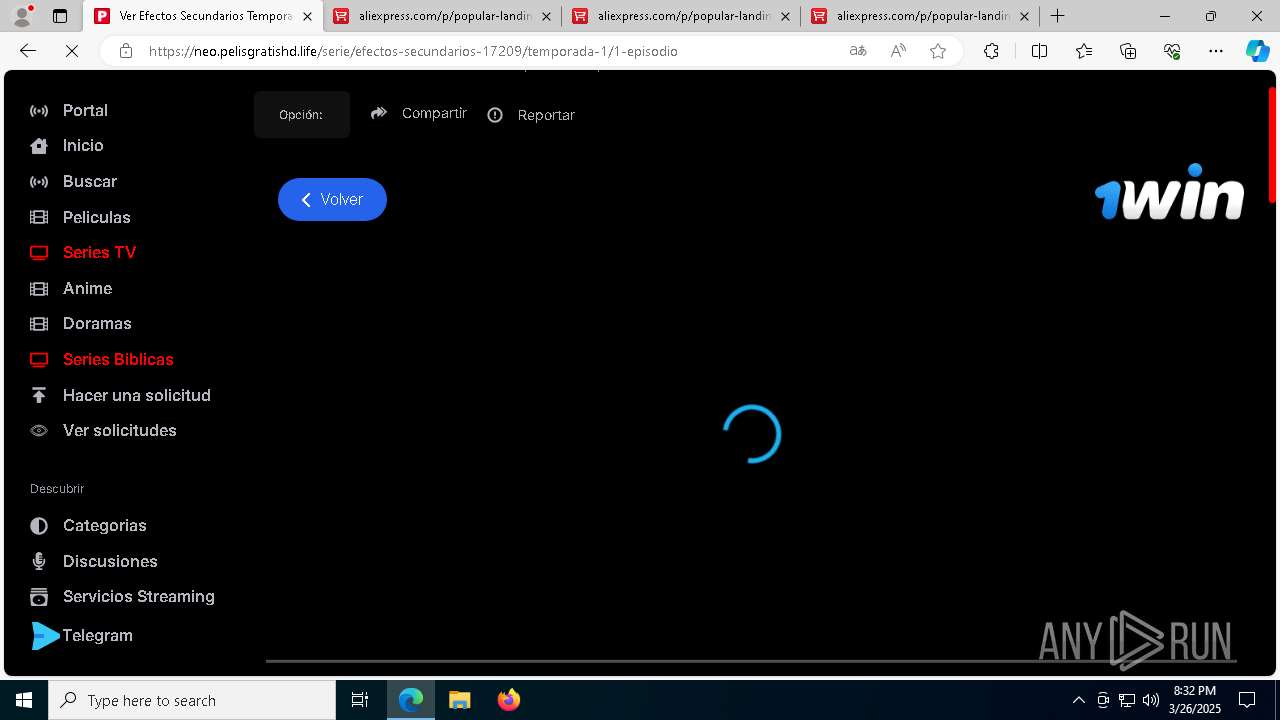This screenshot has width=1280, height=720.
Task: Open Doramas section
Action: (x=80, y=323)
